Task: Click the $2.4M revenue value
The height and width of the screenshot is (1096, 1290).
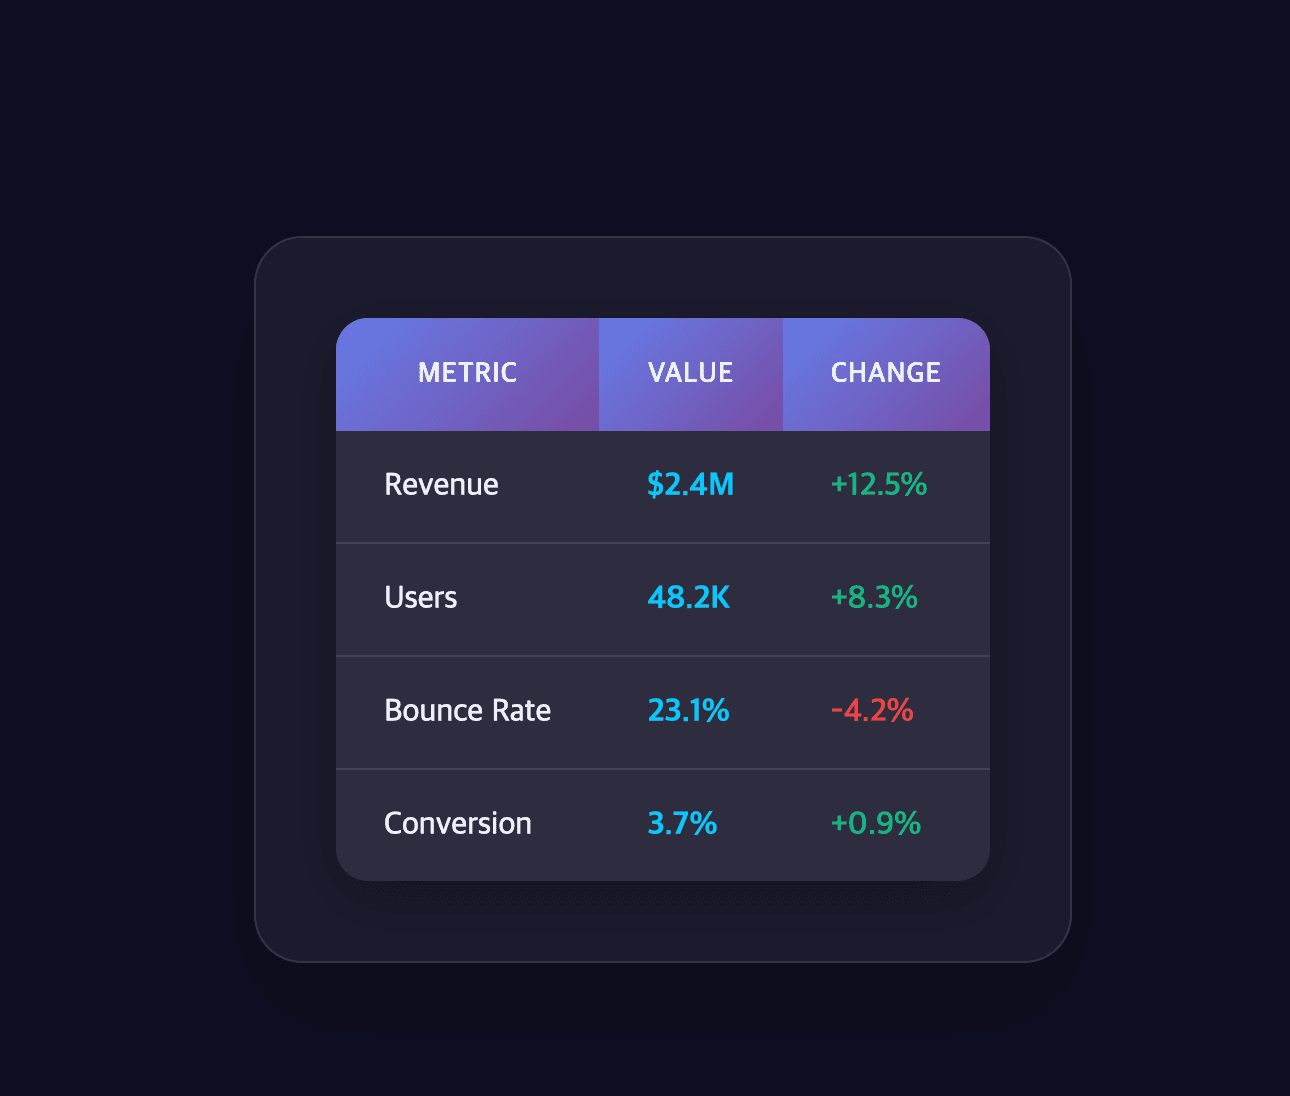Action: pyautogui.click(x=690, y=485)
